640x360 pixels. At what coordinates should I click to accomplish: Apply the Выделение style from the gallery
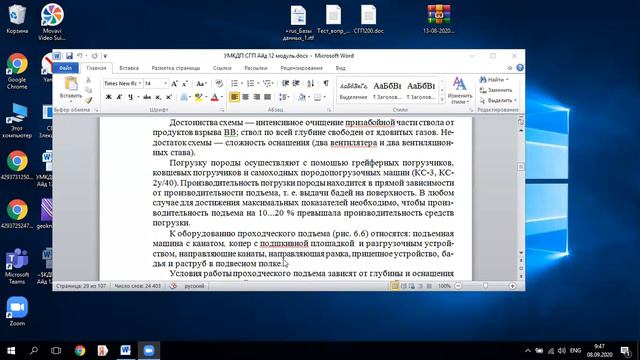pyautogui.click(x=353, y=90)
